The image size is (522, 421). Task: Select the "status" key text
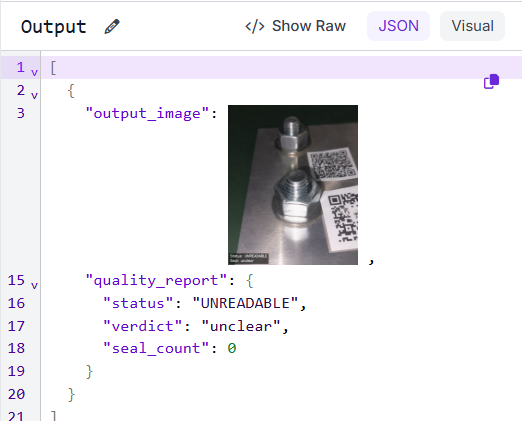138,303
